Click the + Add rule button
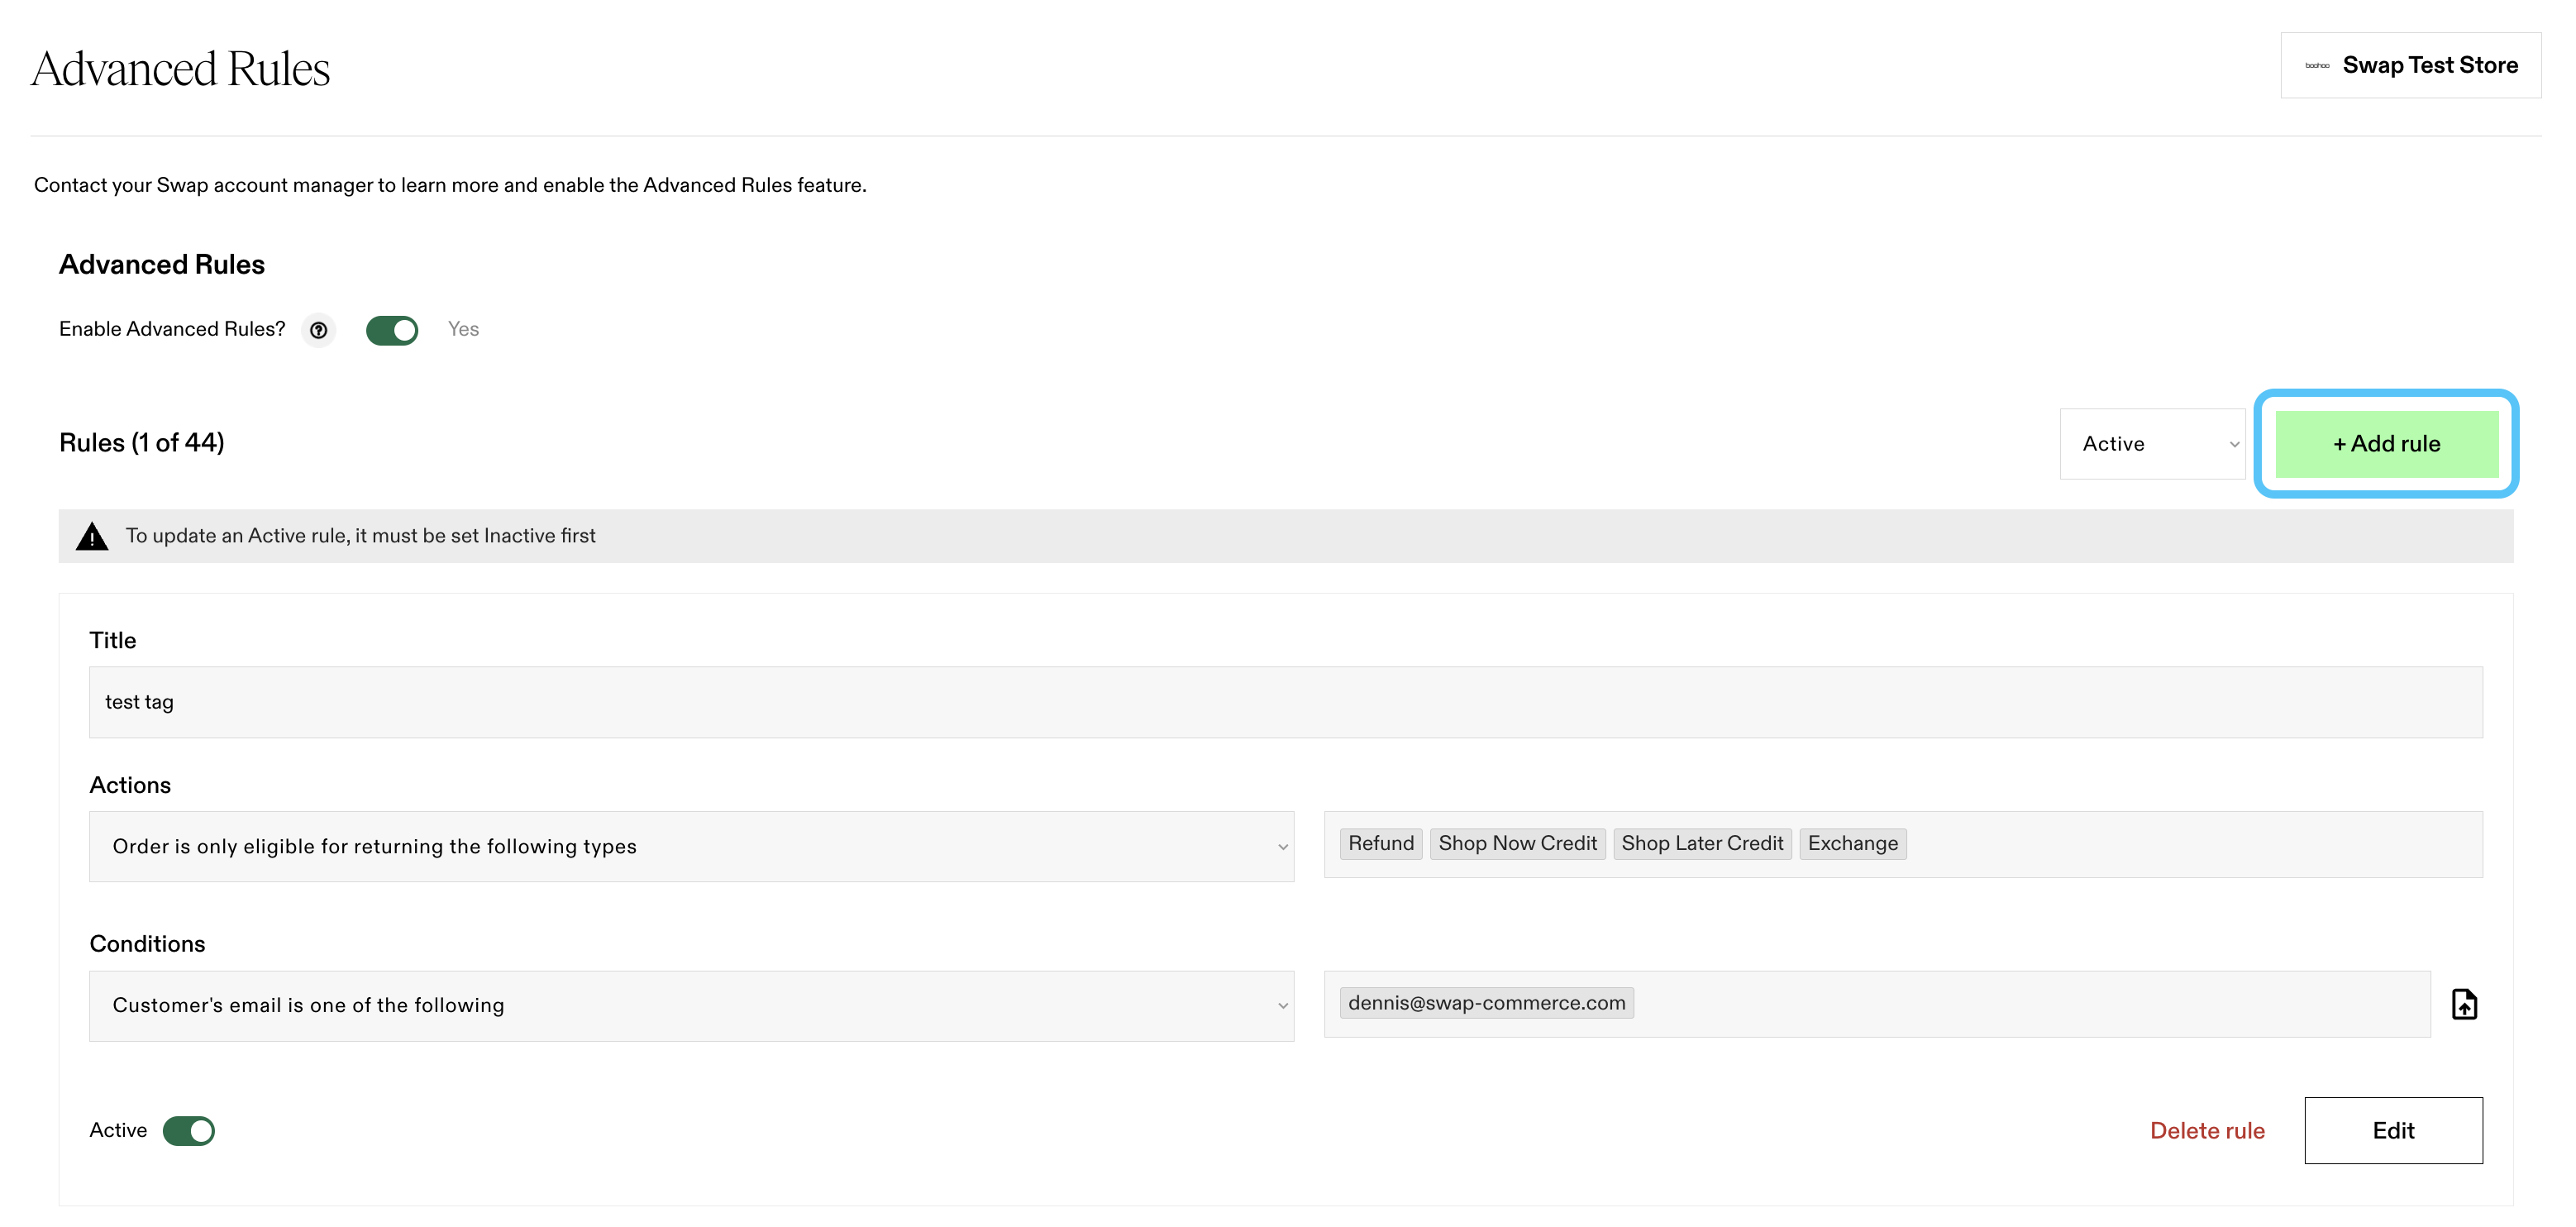Image resolution: width=2576 pixels, height=1227 pixels. (2386, 444)
